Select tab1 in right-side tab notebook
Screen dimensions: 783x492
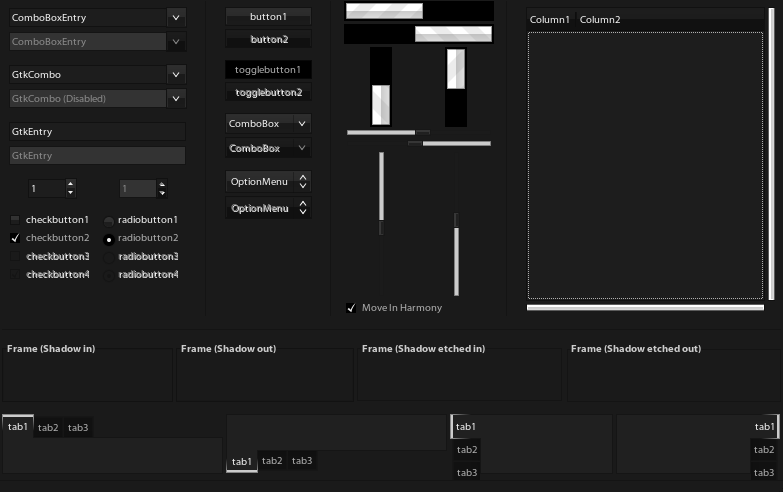click(x=765, y=427)
